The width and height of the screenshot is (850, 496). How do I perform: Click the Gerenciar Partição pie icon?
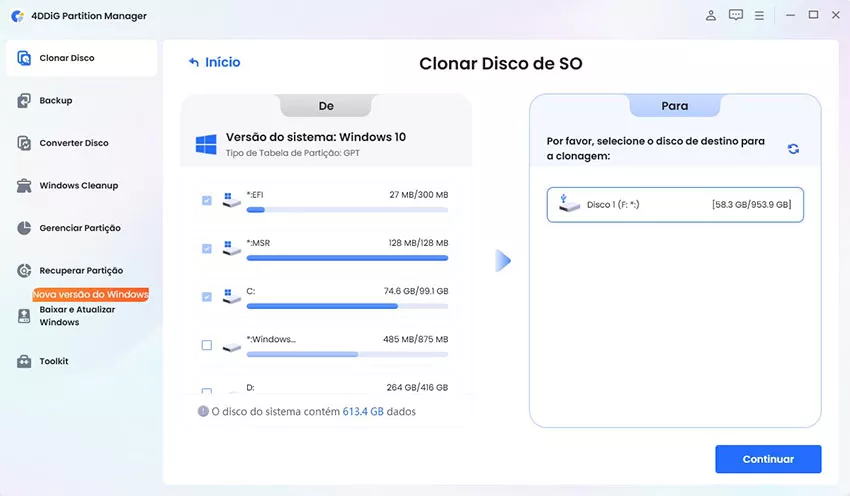[x=24, y=228]
